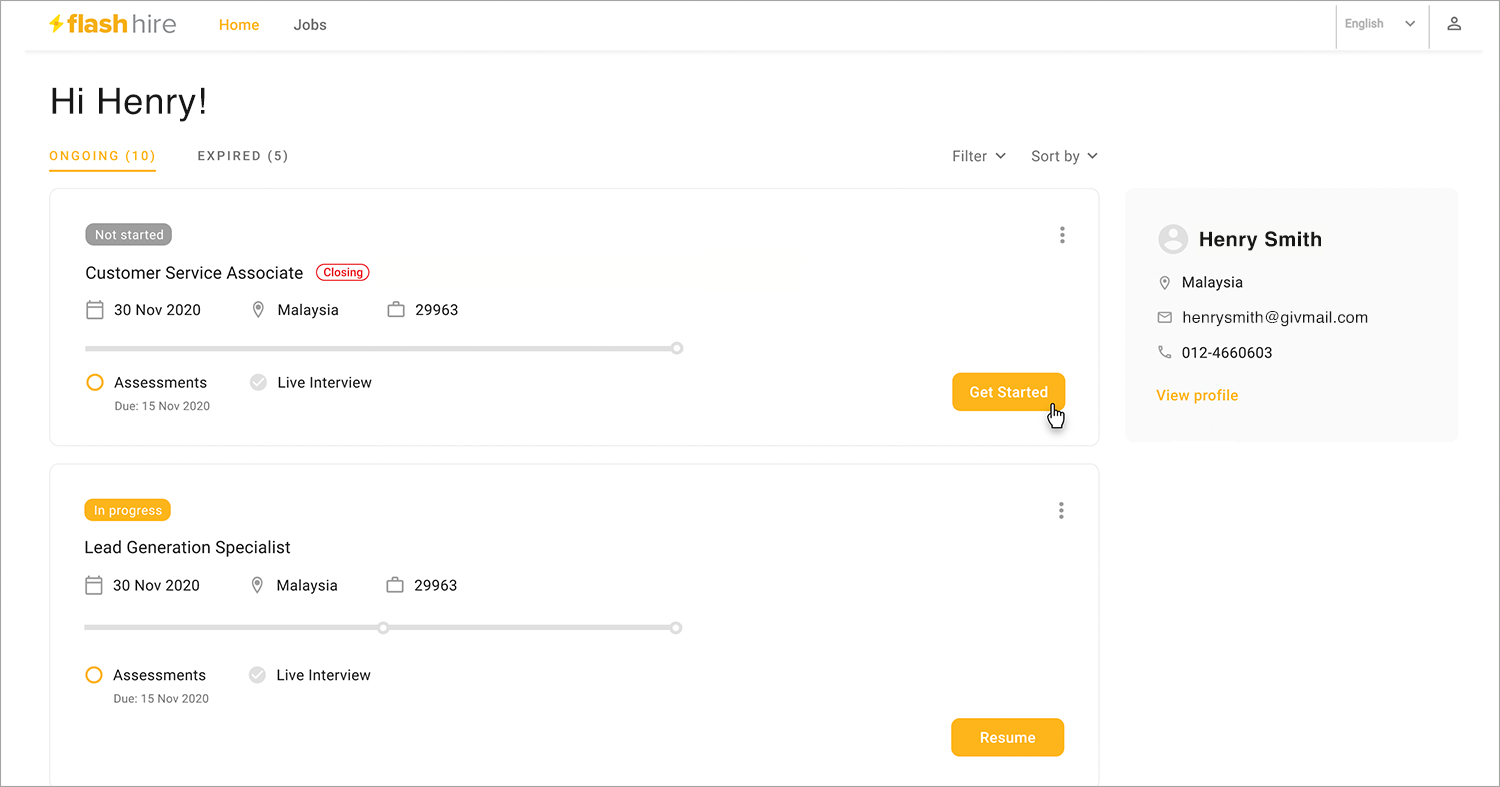Viewport: 1500px width, 787px height.
Task: Open the kebab menu on Lead Generation Specialist card
Action: [1061, 510]
